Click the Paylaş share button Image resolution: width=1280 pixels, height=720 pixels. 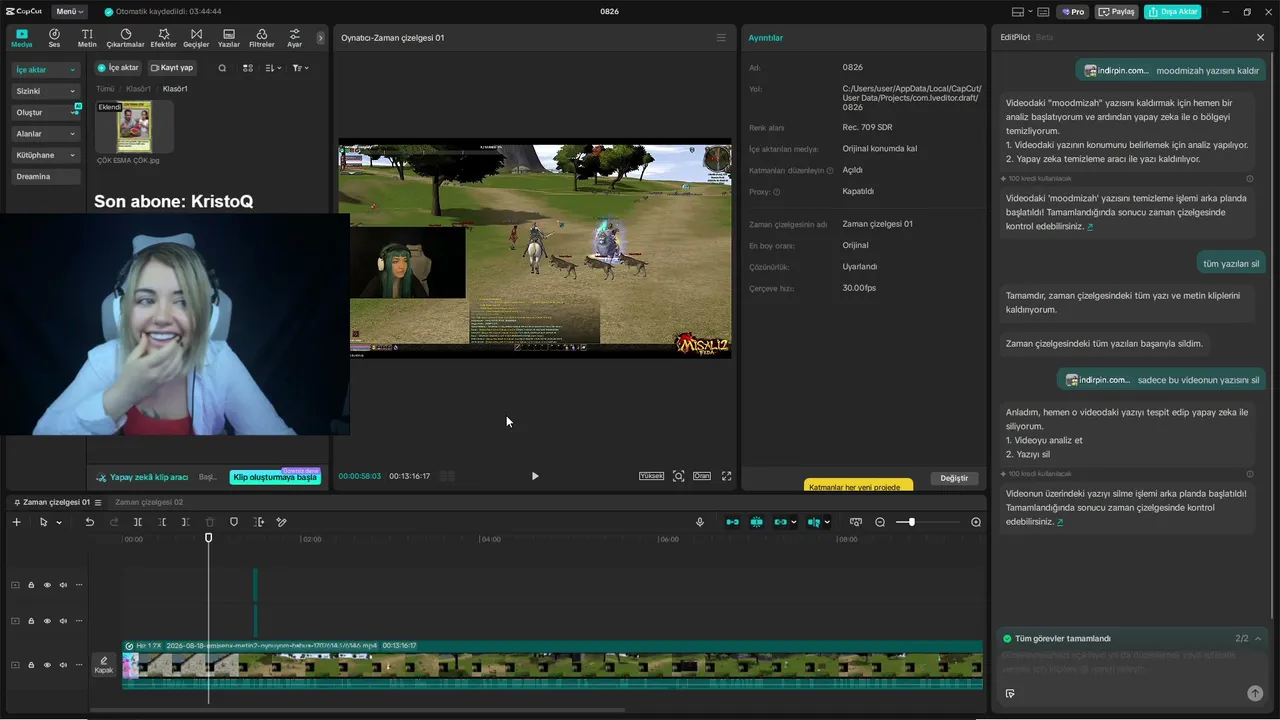(1117, 12)
